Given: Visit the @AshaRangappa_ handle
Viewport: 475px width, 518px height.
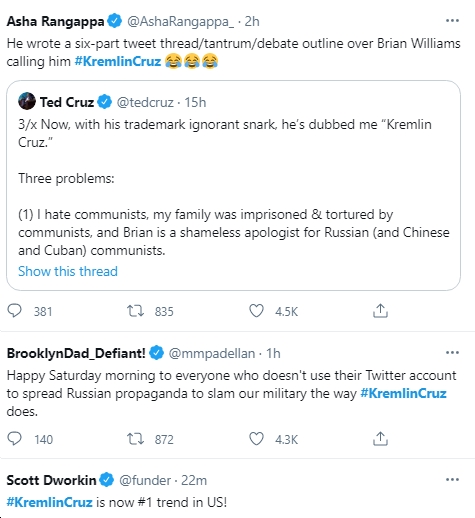Looking at the screenshot, I should [x=180, y=22].
